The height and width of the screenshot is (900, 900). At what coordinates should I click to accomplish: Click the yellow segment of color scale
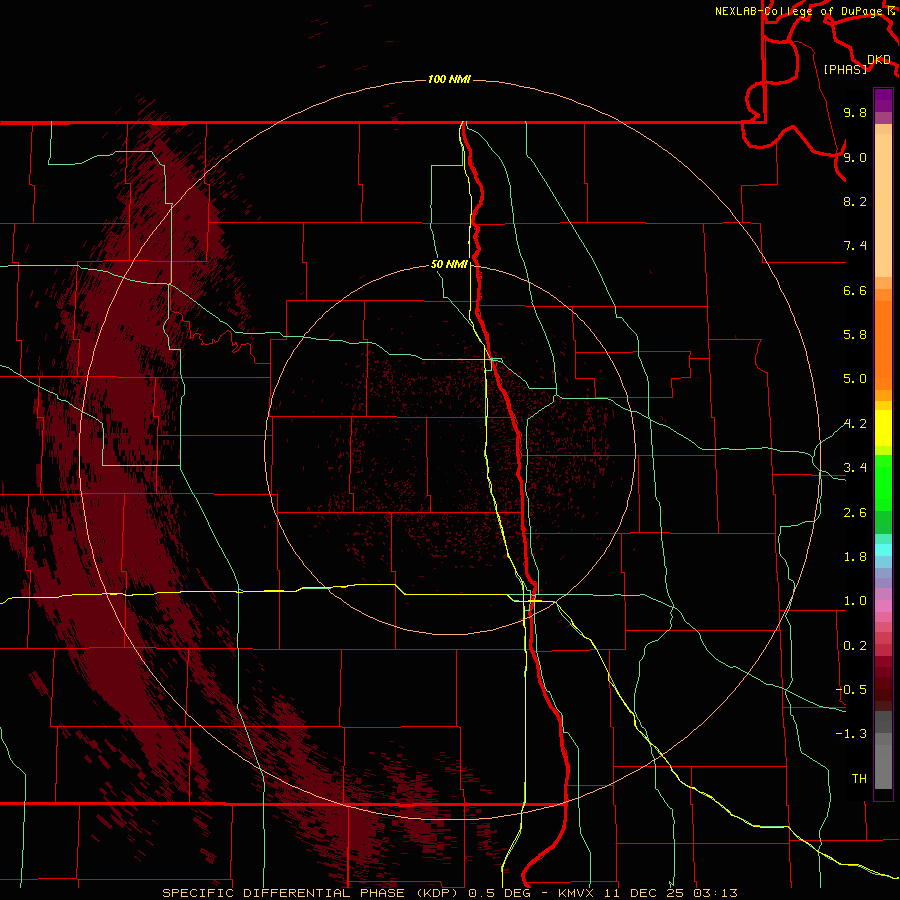click(883, 428)
